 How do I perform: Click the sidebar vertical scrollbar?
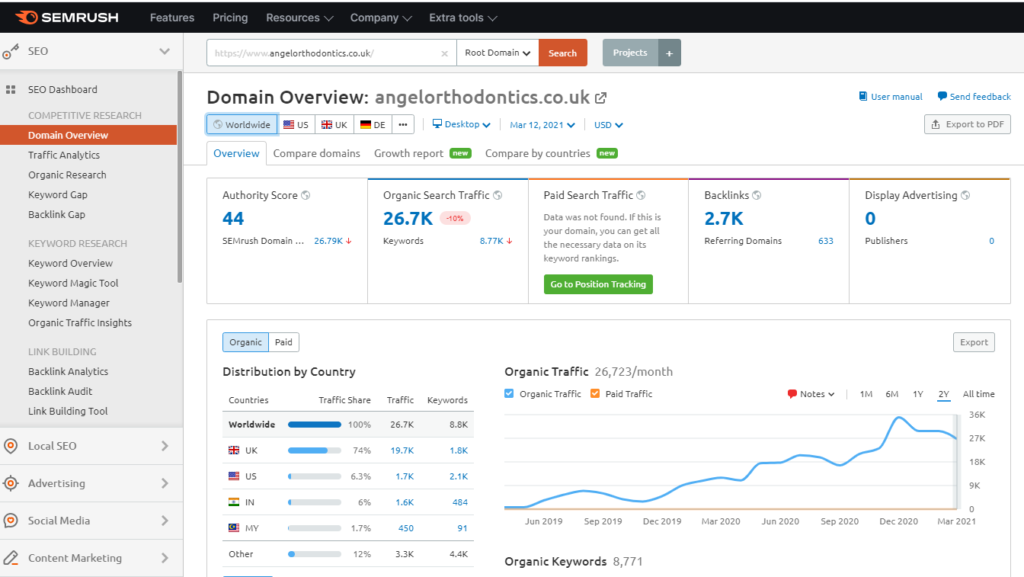click(x=180, y=177)
